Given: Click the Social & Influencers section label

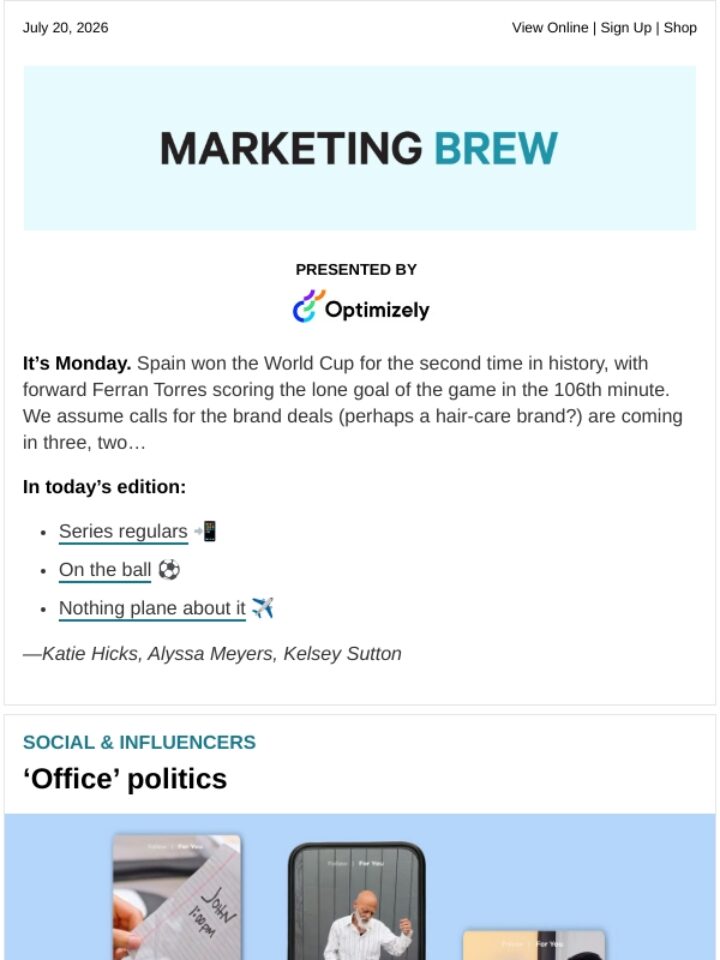Looking at the screenshot, I should point(139,742).
